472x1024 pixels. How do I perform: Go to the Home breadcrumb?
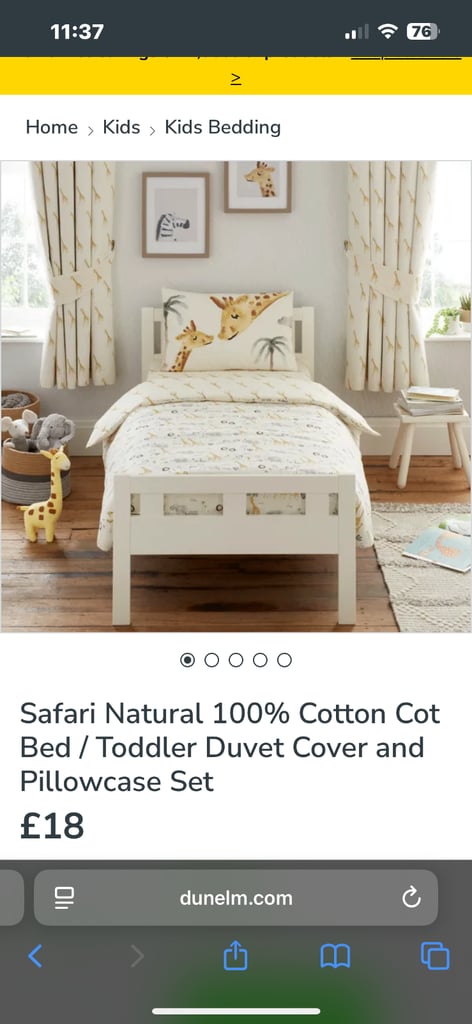coord(52,127)
